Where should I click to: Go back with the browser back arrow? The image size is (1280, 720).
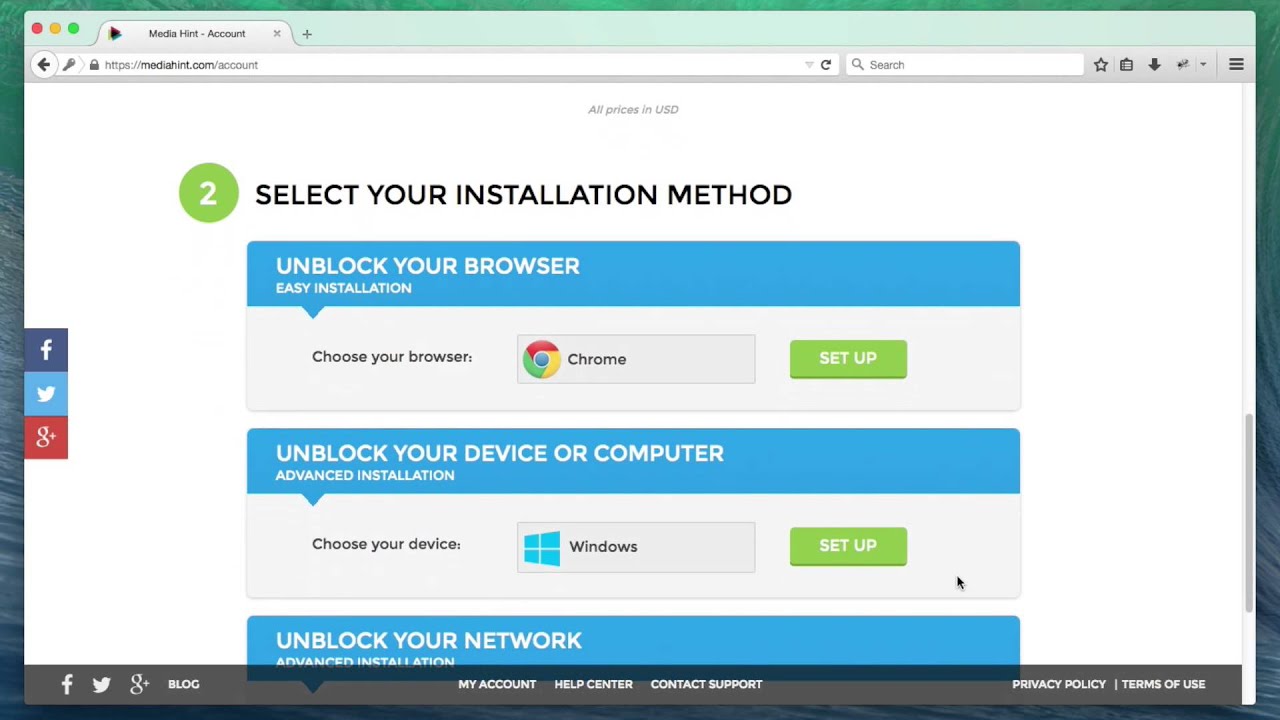tap(43, 65)
